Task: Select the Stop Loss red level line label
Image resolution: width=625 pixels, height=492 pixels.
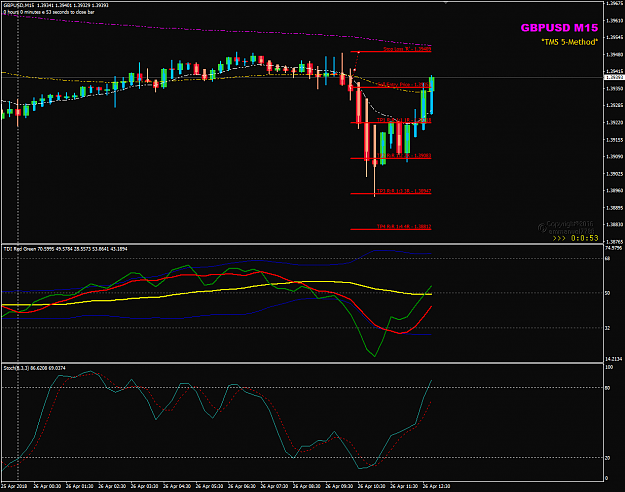Action: coord(407,49)
